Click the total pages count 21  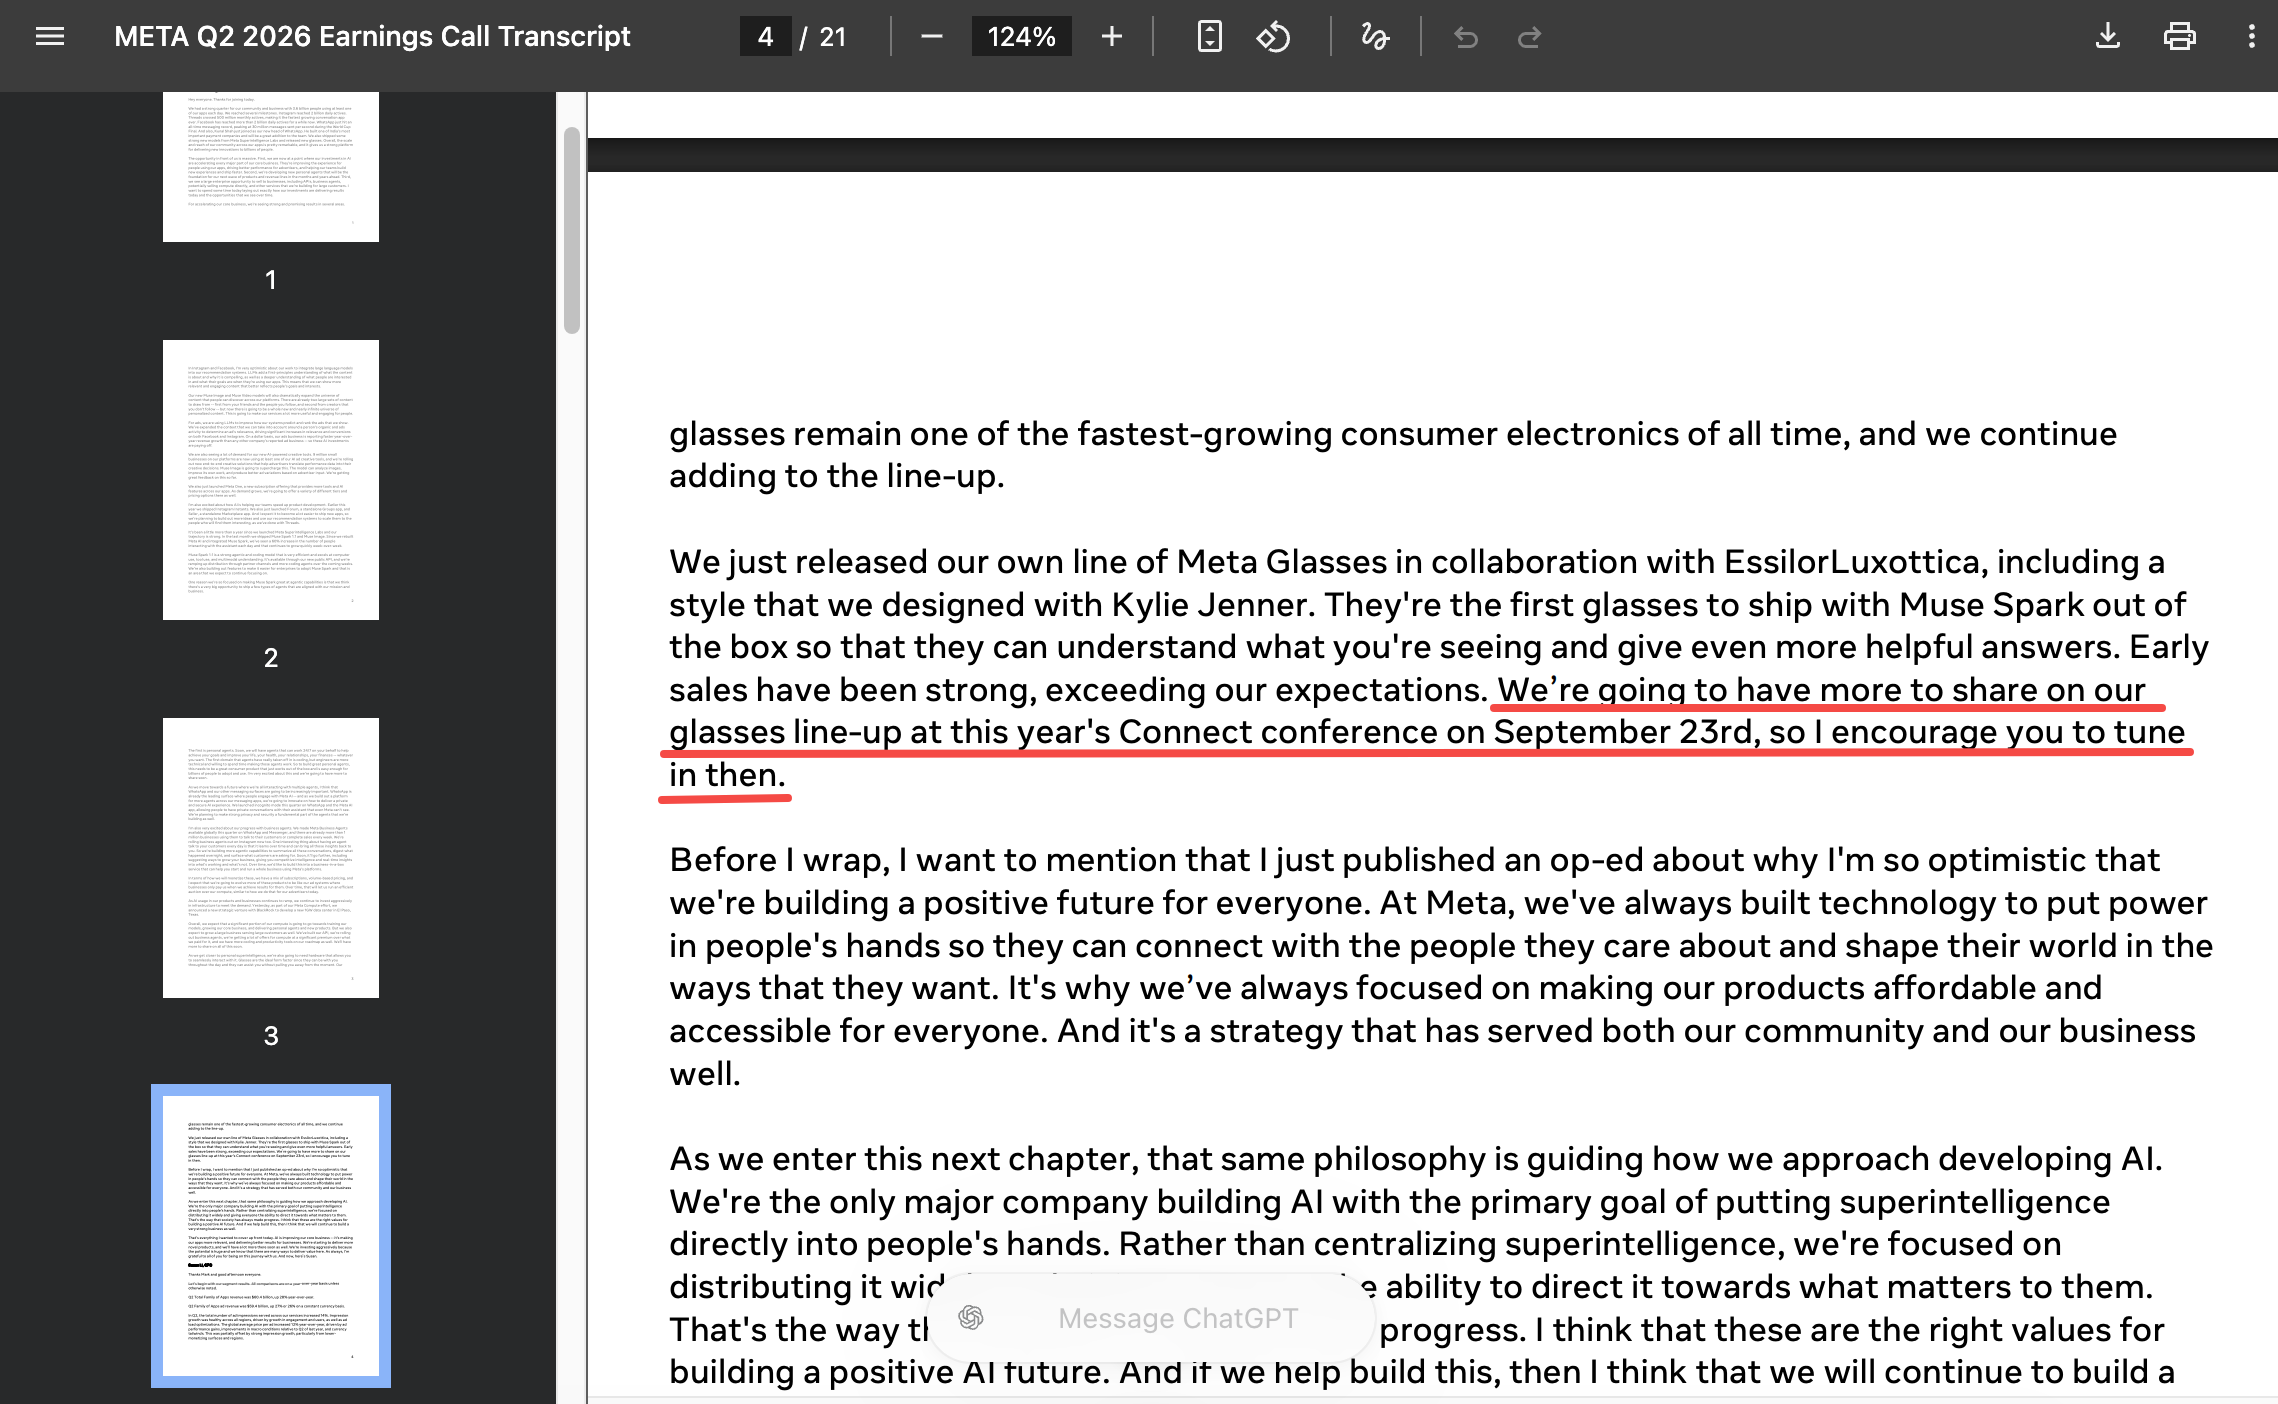tap(833, 37)
